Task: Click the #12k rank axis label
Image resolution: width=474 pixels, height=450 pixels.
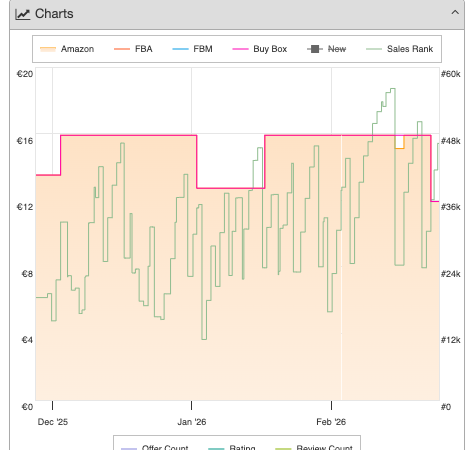Action: pyautogui.click(x=451, y=340)
